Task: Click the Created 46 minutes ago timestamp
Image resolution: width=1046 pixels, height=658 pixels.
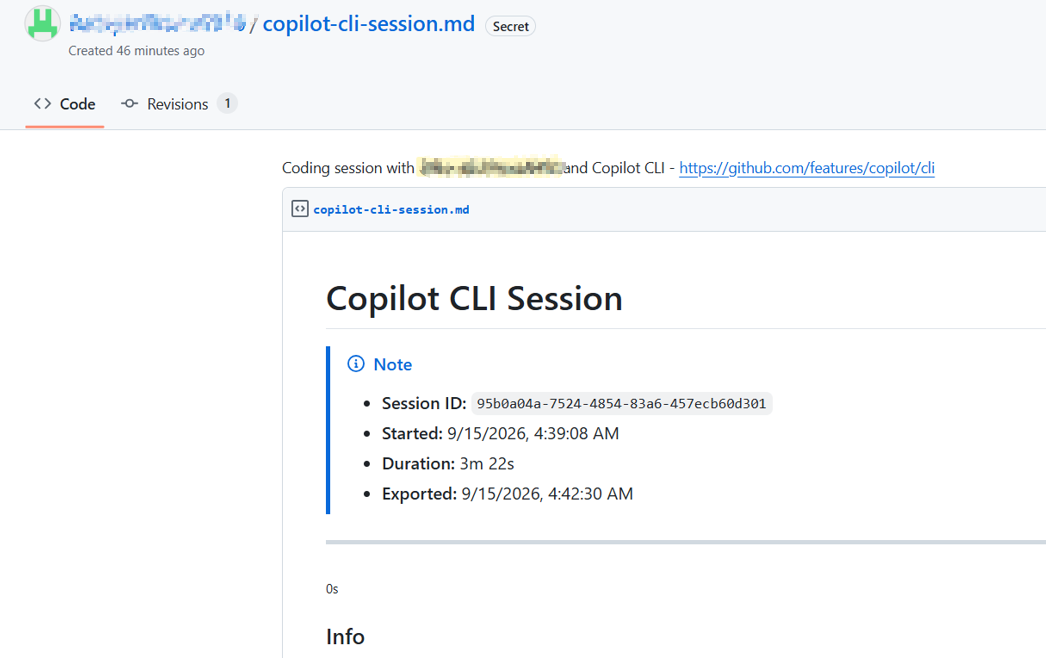Action: 136,51
